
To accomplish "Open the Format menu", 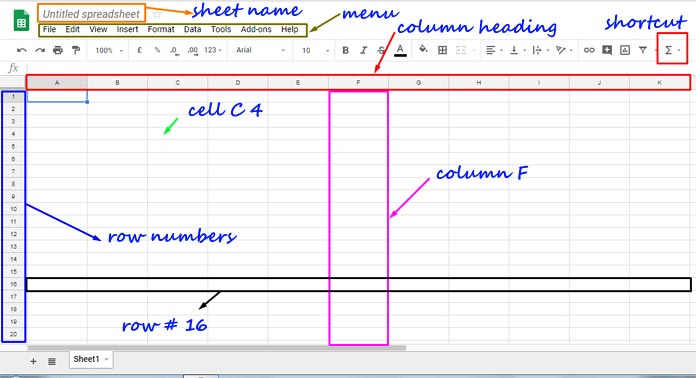I will pyautogui.click(x=161, y=29).
